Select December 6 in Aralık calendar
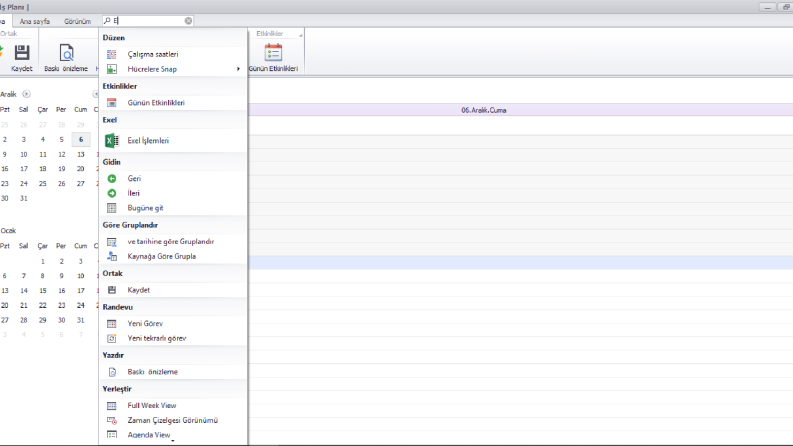This screenshot has width=793, height=446. coord(81,140)
